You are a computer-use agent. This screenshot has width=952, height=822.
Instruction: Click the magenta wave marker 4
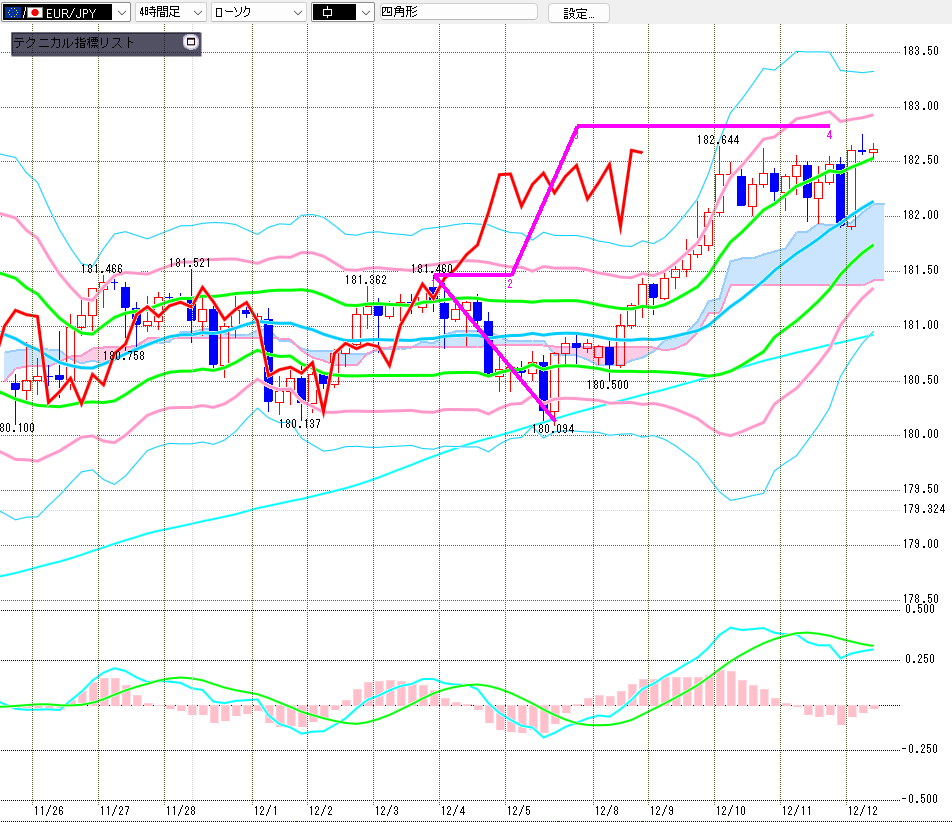point(829,135)
